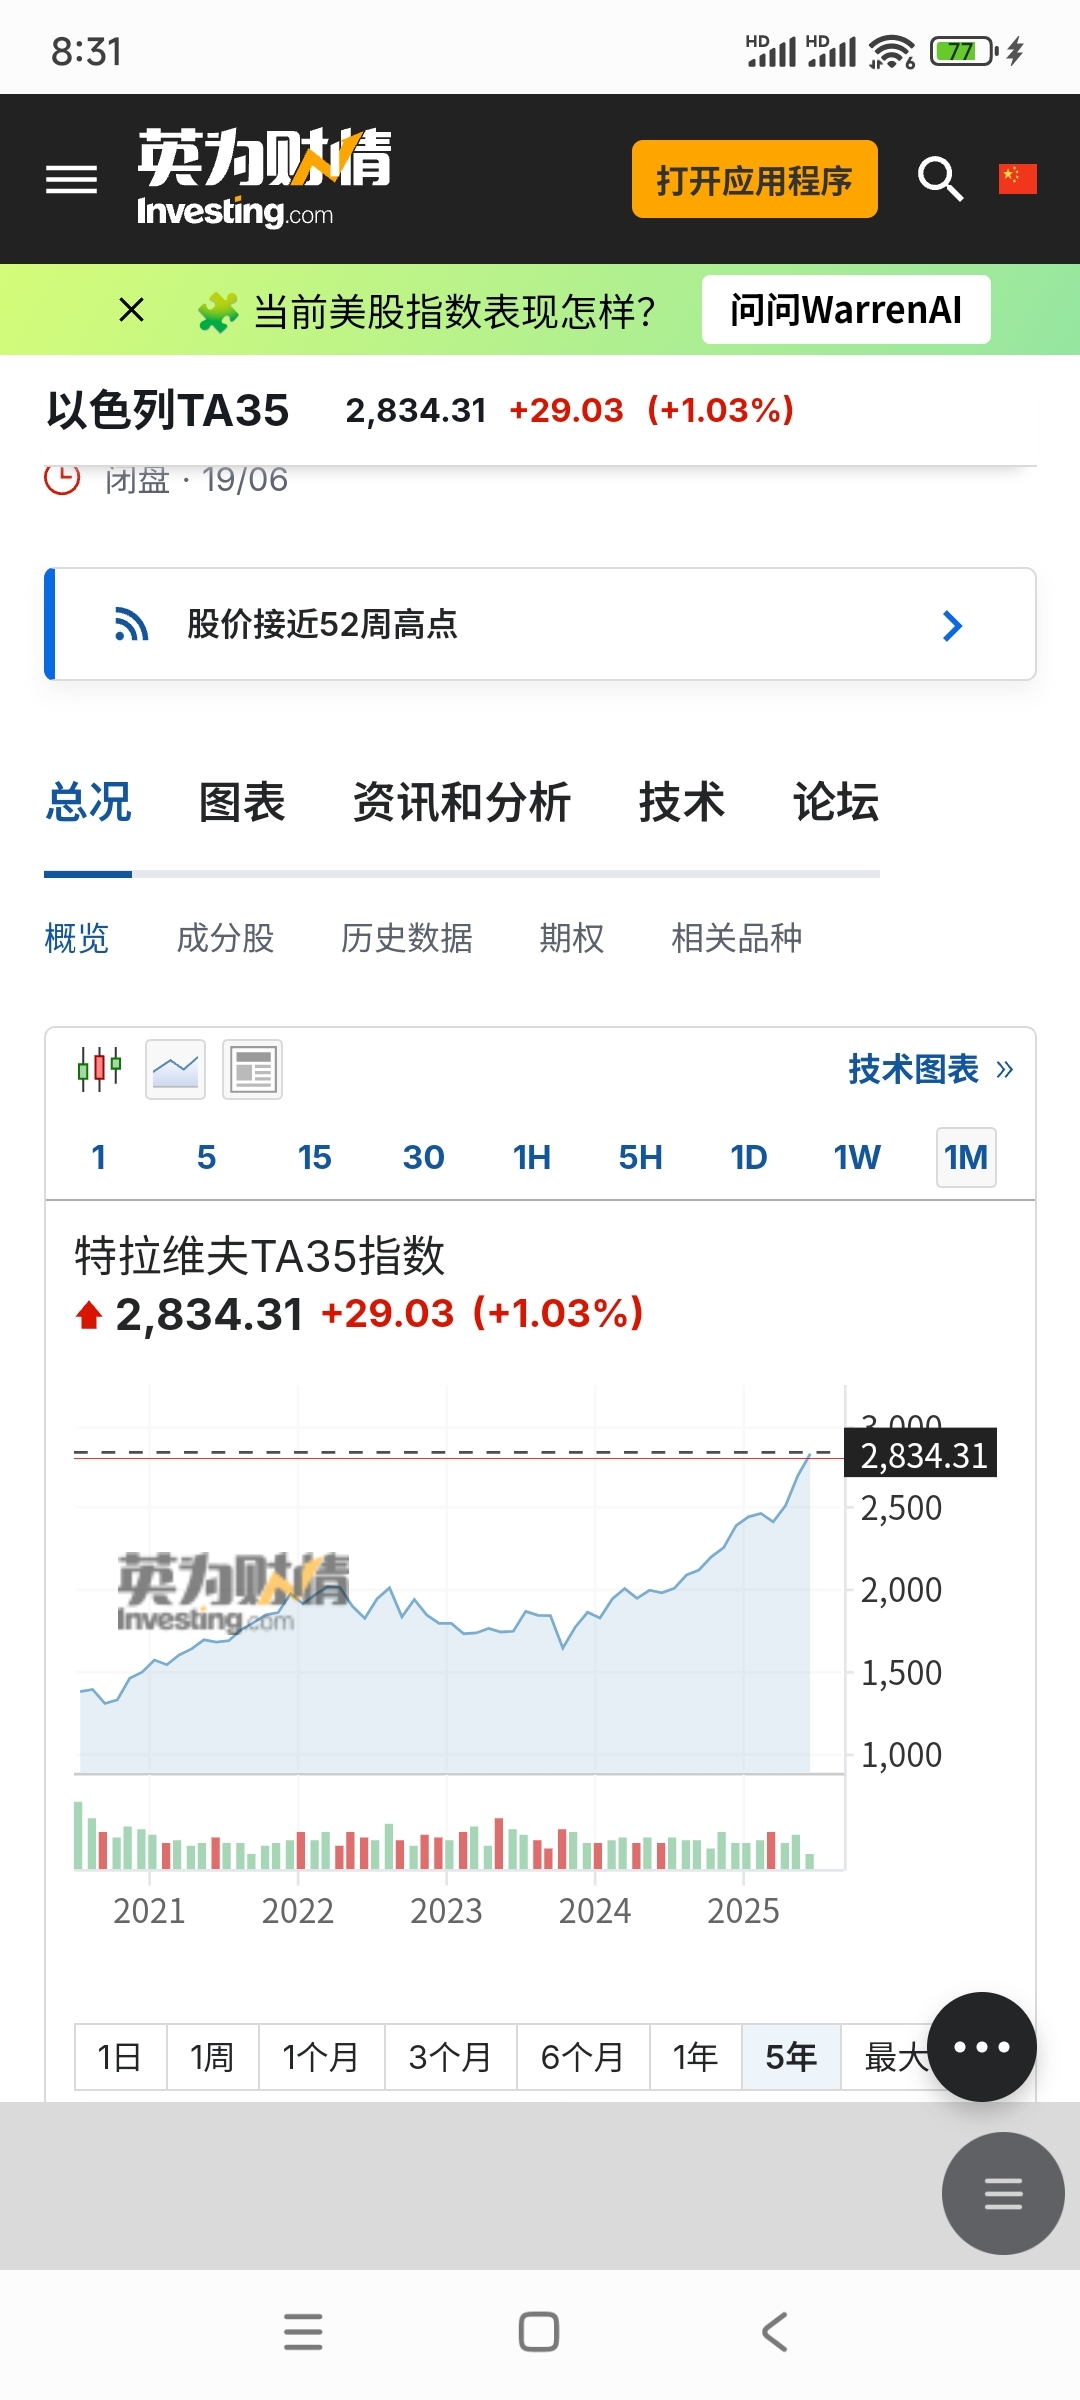Open the 历史数据 sub-tab
1080x2400 pixels.
406,938
